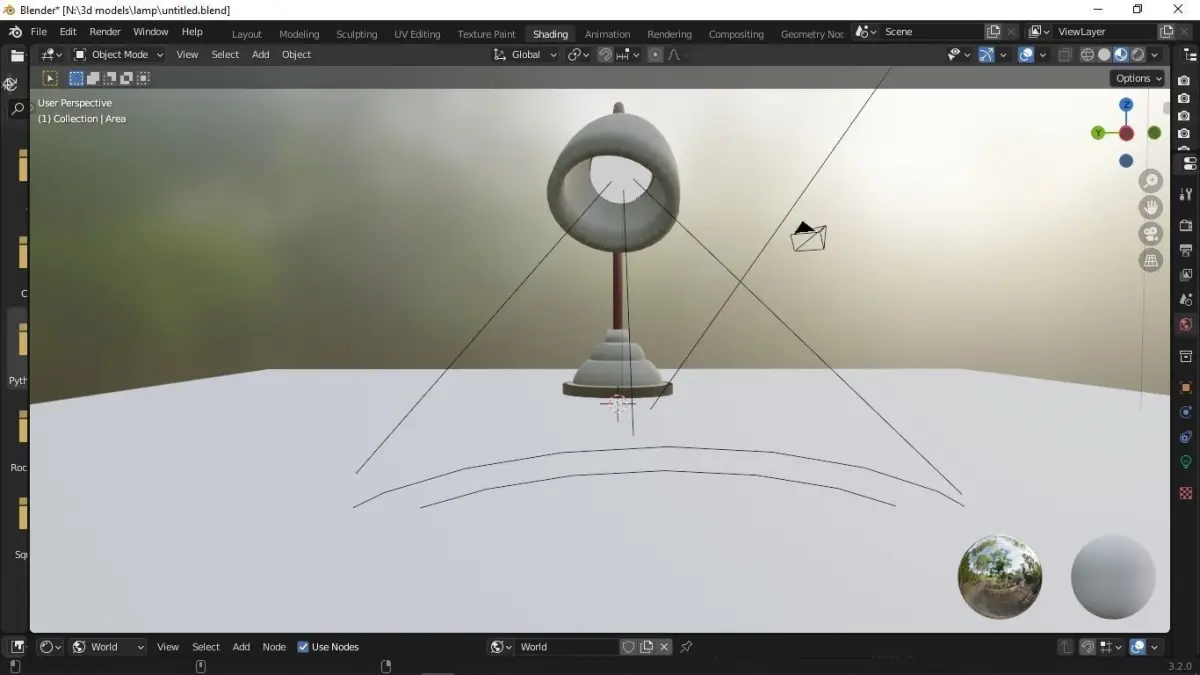Pin the World node tree

click(x=686, y=647)
